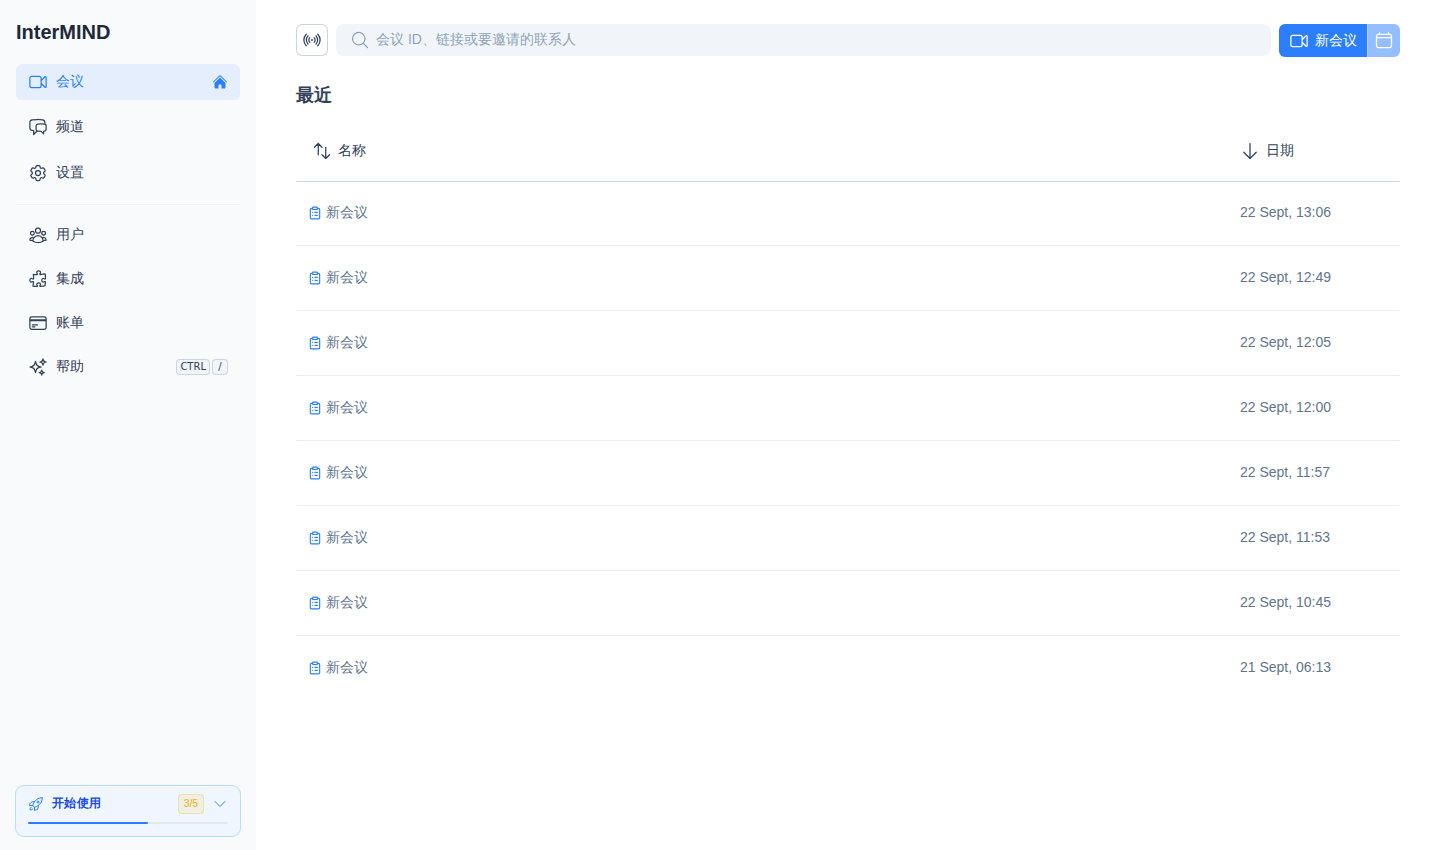The height and width of the screenshot is (850, 1440).
Task: Open 频道 in the sidebar
Action: click(x=128, y=127)
